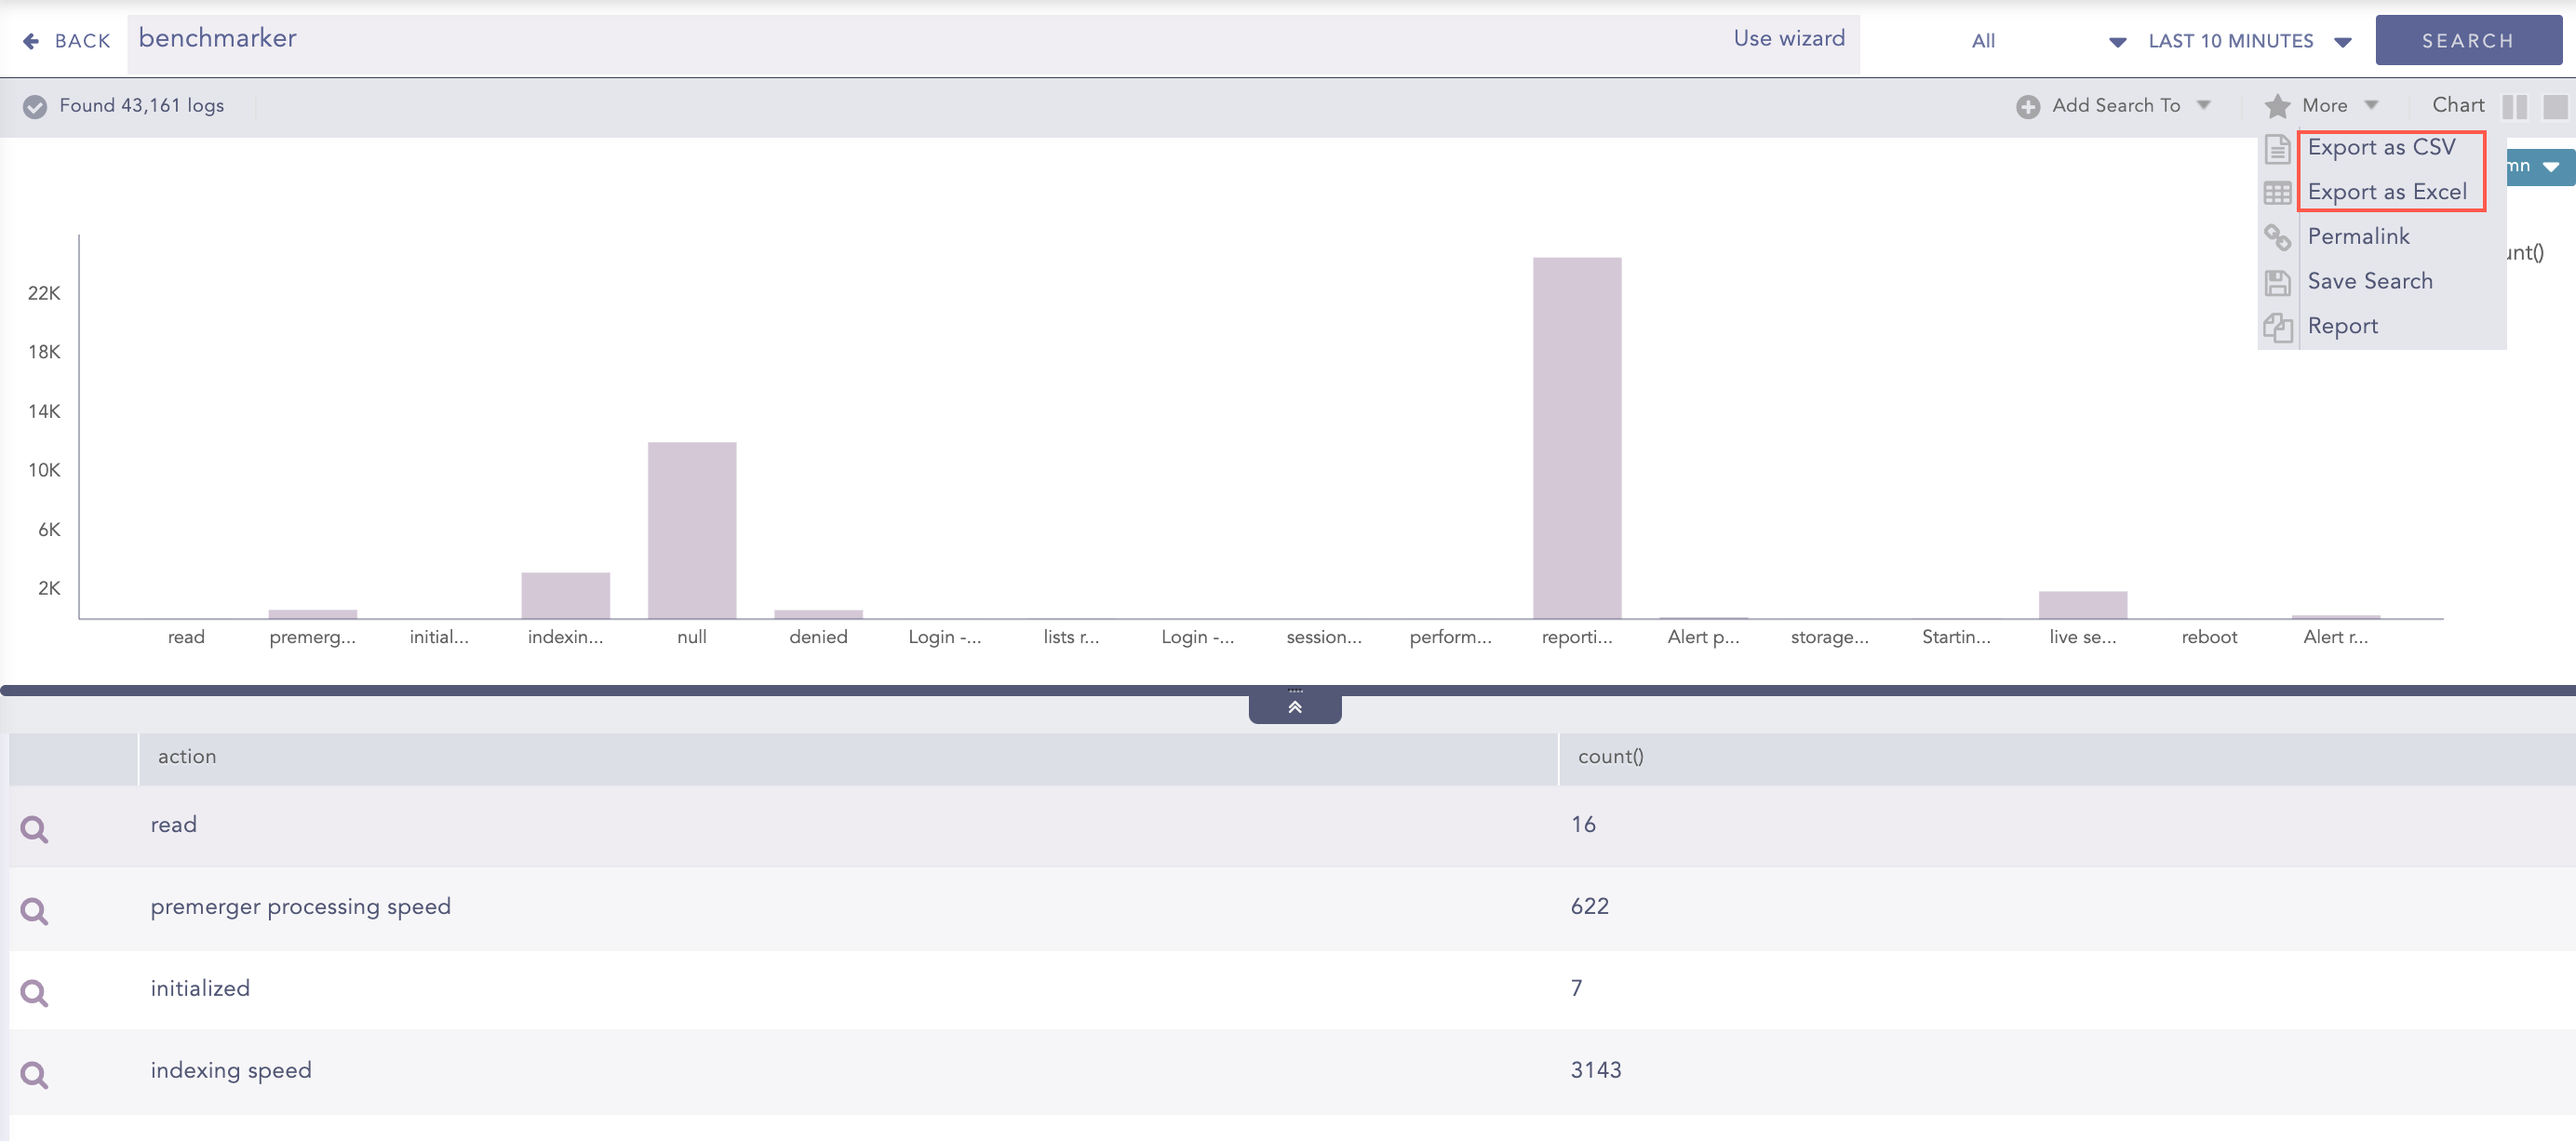Click the star icon next to More
This screenshot has height=1141, width=2576.
[x=2277, y=106]
